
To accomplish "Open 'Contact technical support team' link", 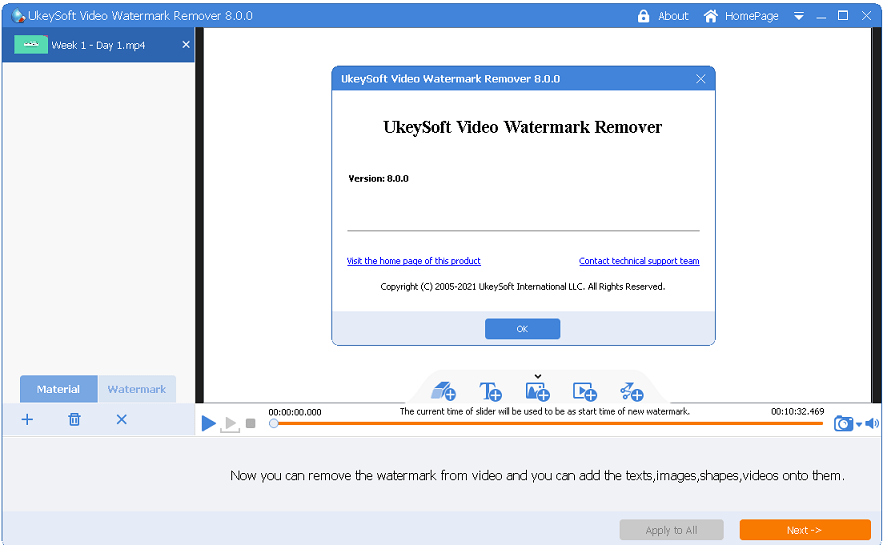I will [639, 261].
